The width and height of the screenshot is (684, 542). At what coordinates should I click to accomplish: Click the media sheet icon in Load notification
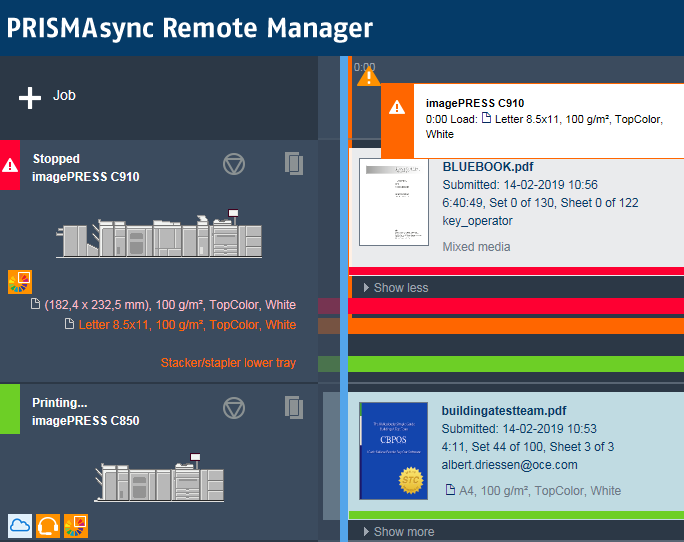pos(486,118)
